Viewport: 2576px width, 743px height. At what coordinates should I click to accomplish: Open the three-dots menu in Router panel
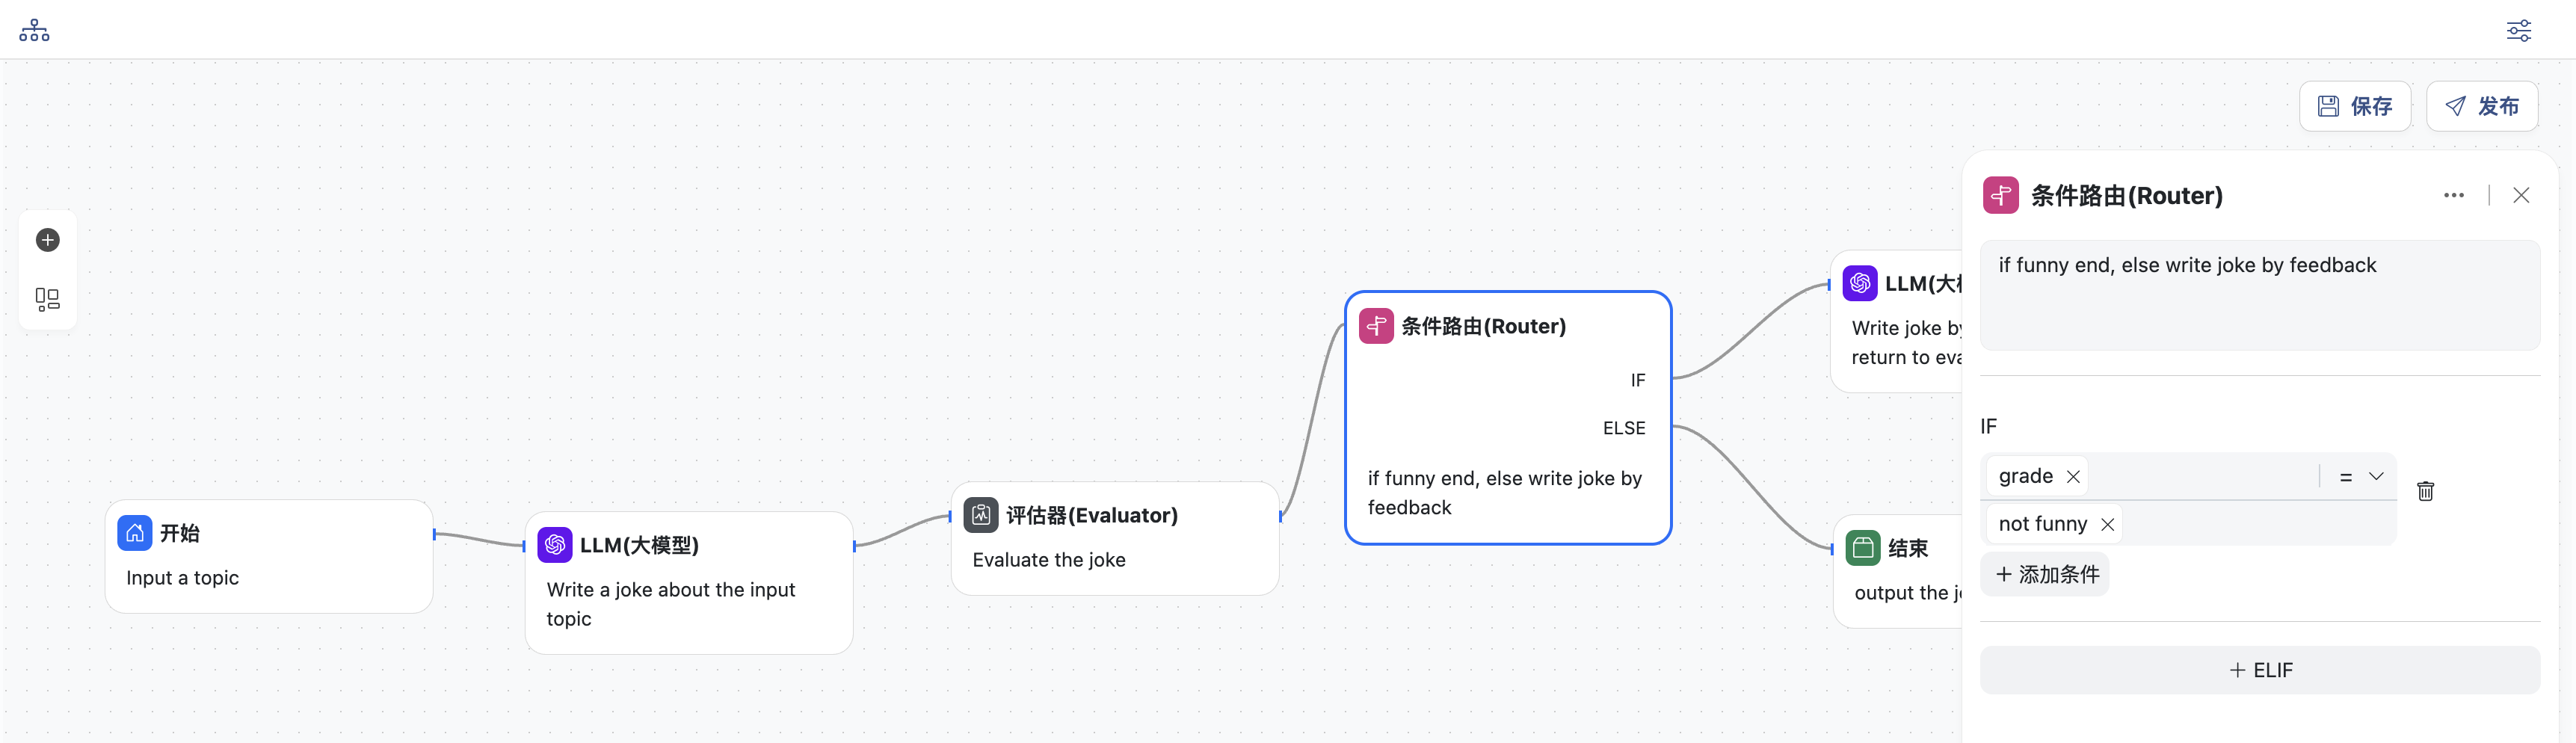(x=2453, y=195)
